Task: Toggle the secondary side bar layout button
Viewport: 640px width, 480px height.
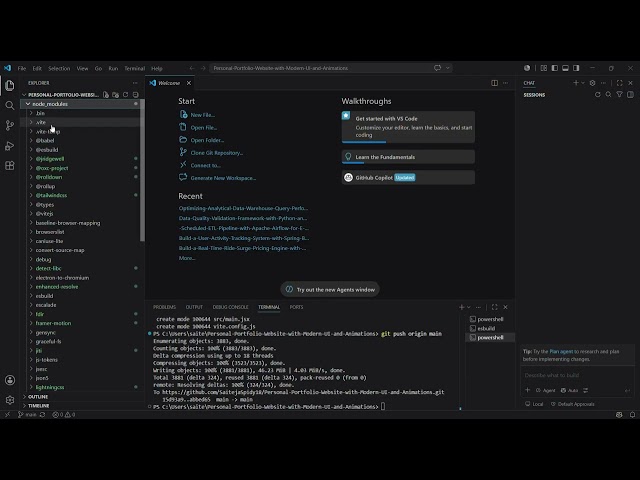Action: tap(576, 68)
